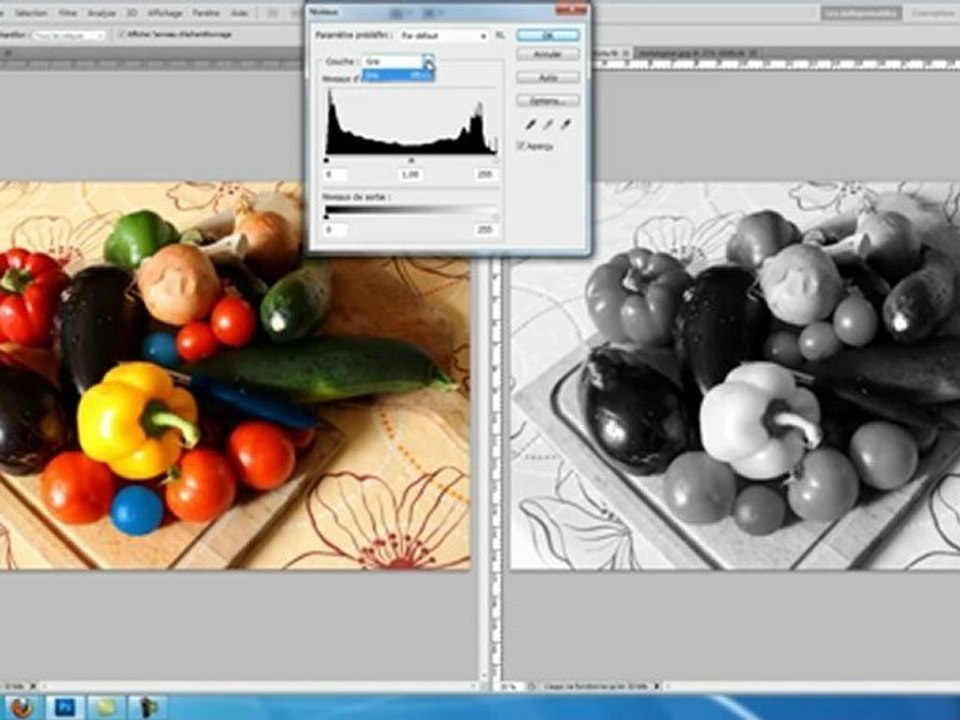Open the Sélection menu

tap(30, 12)
